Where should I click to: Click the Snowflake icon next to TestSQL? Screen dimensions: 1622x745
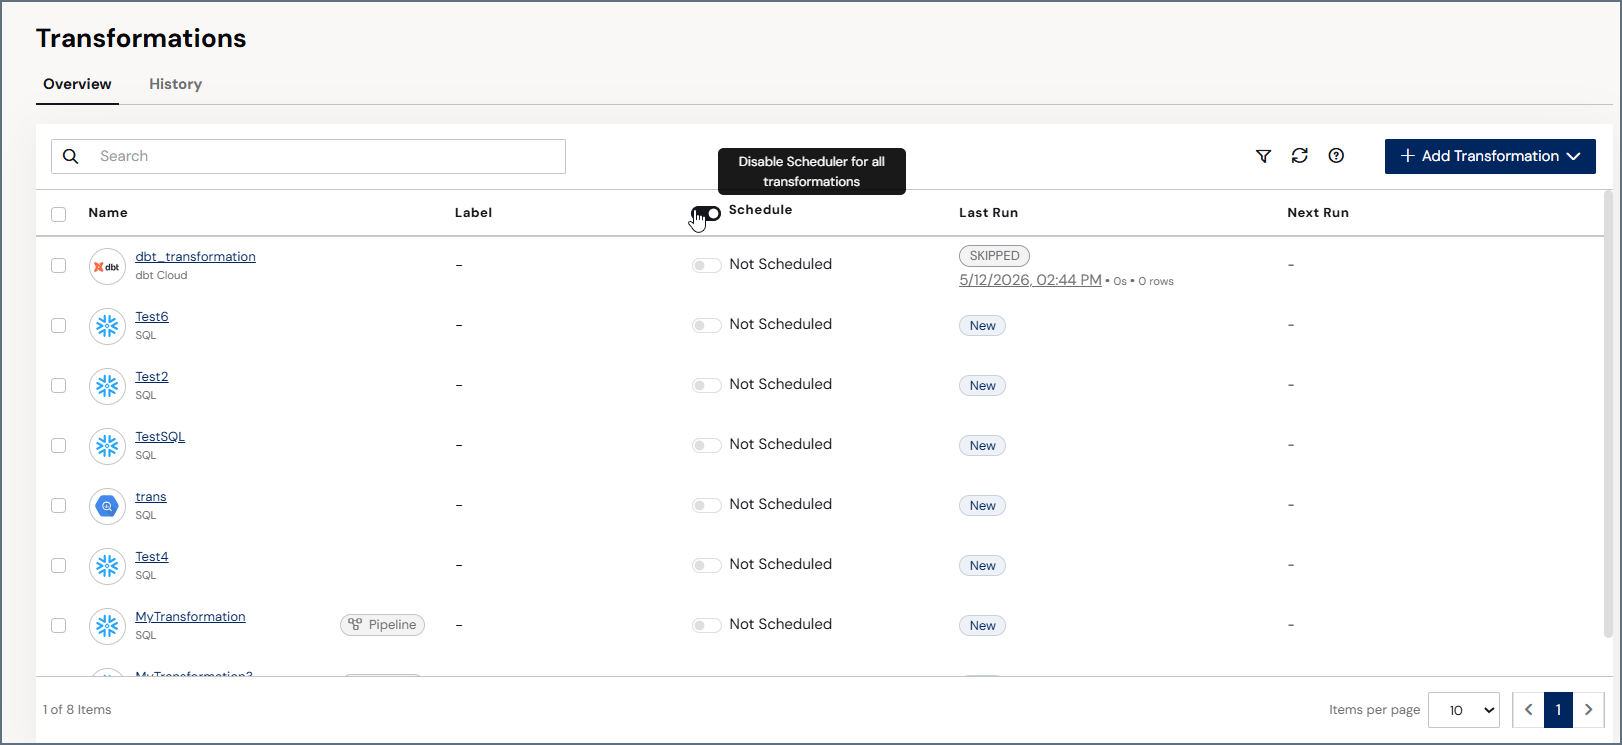pyautogui.click(x=107, y=446)
